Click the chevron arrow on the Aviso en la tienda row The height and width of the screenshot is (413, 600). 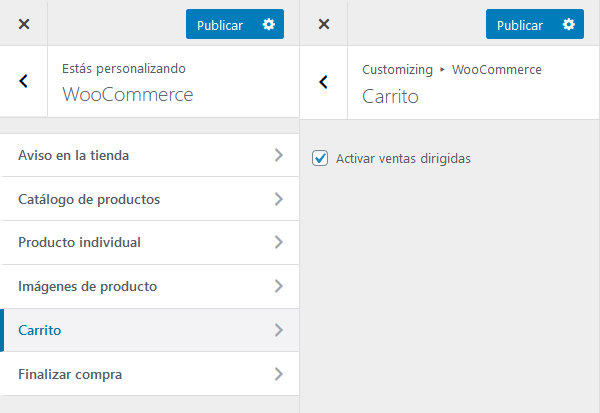(278, 155)
